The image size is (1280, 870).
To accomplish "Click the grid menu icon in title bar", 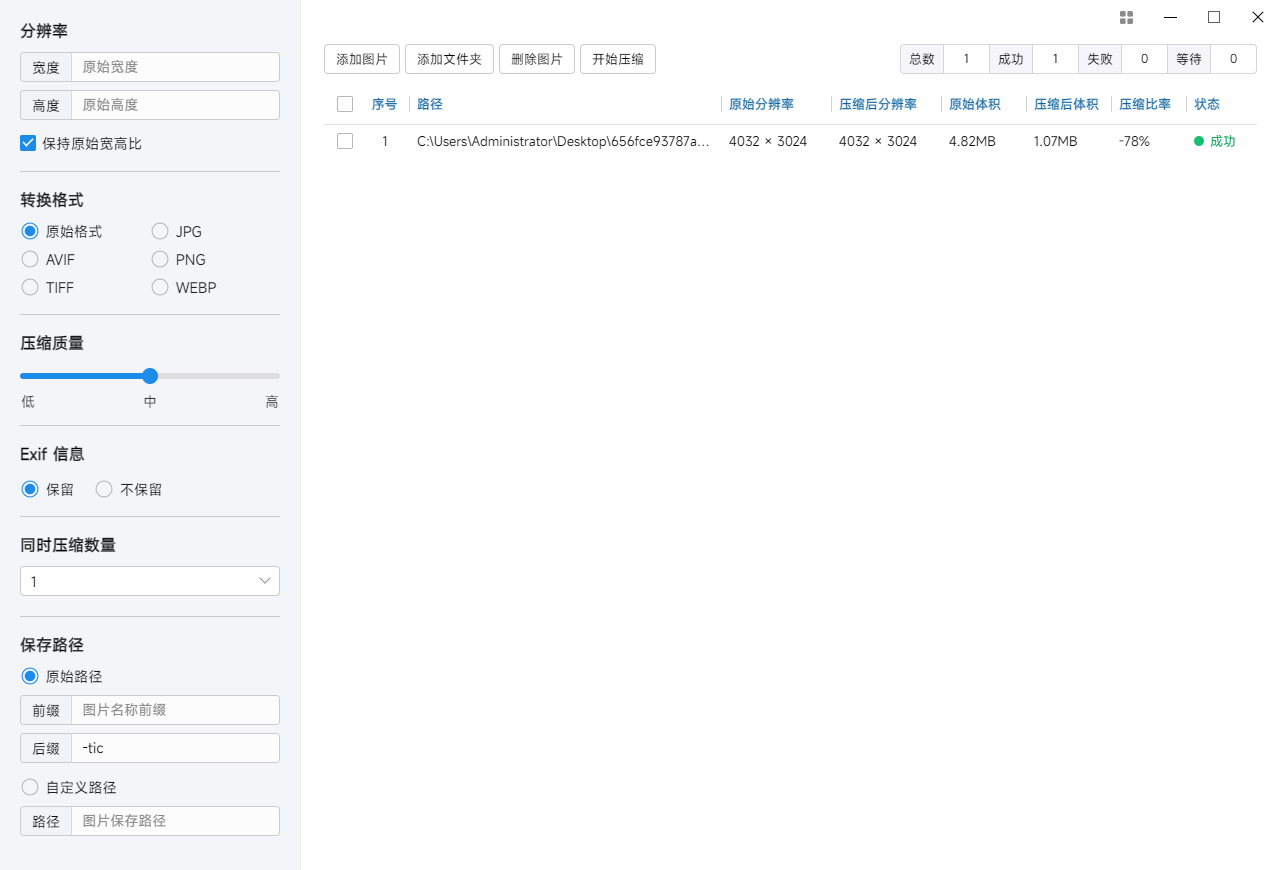I will [1127, 17].
